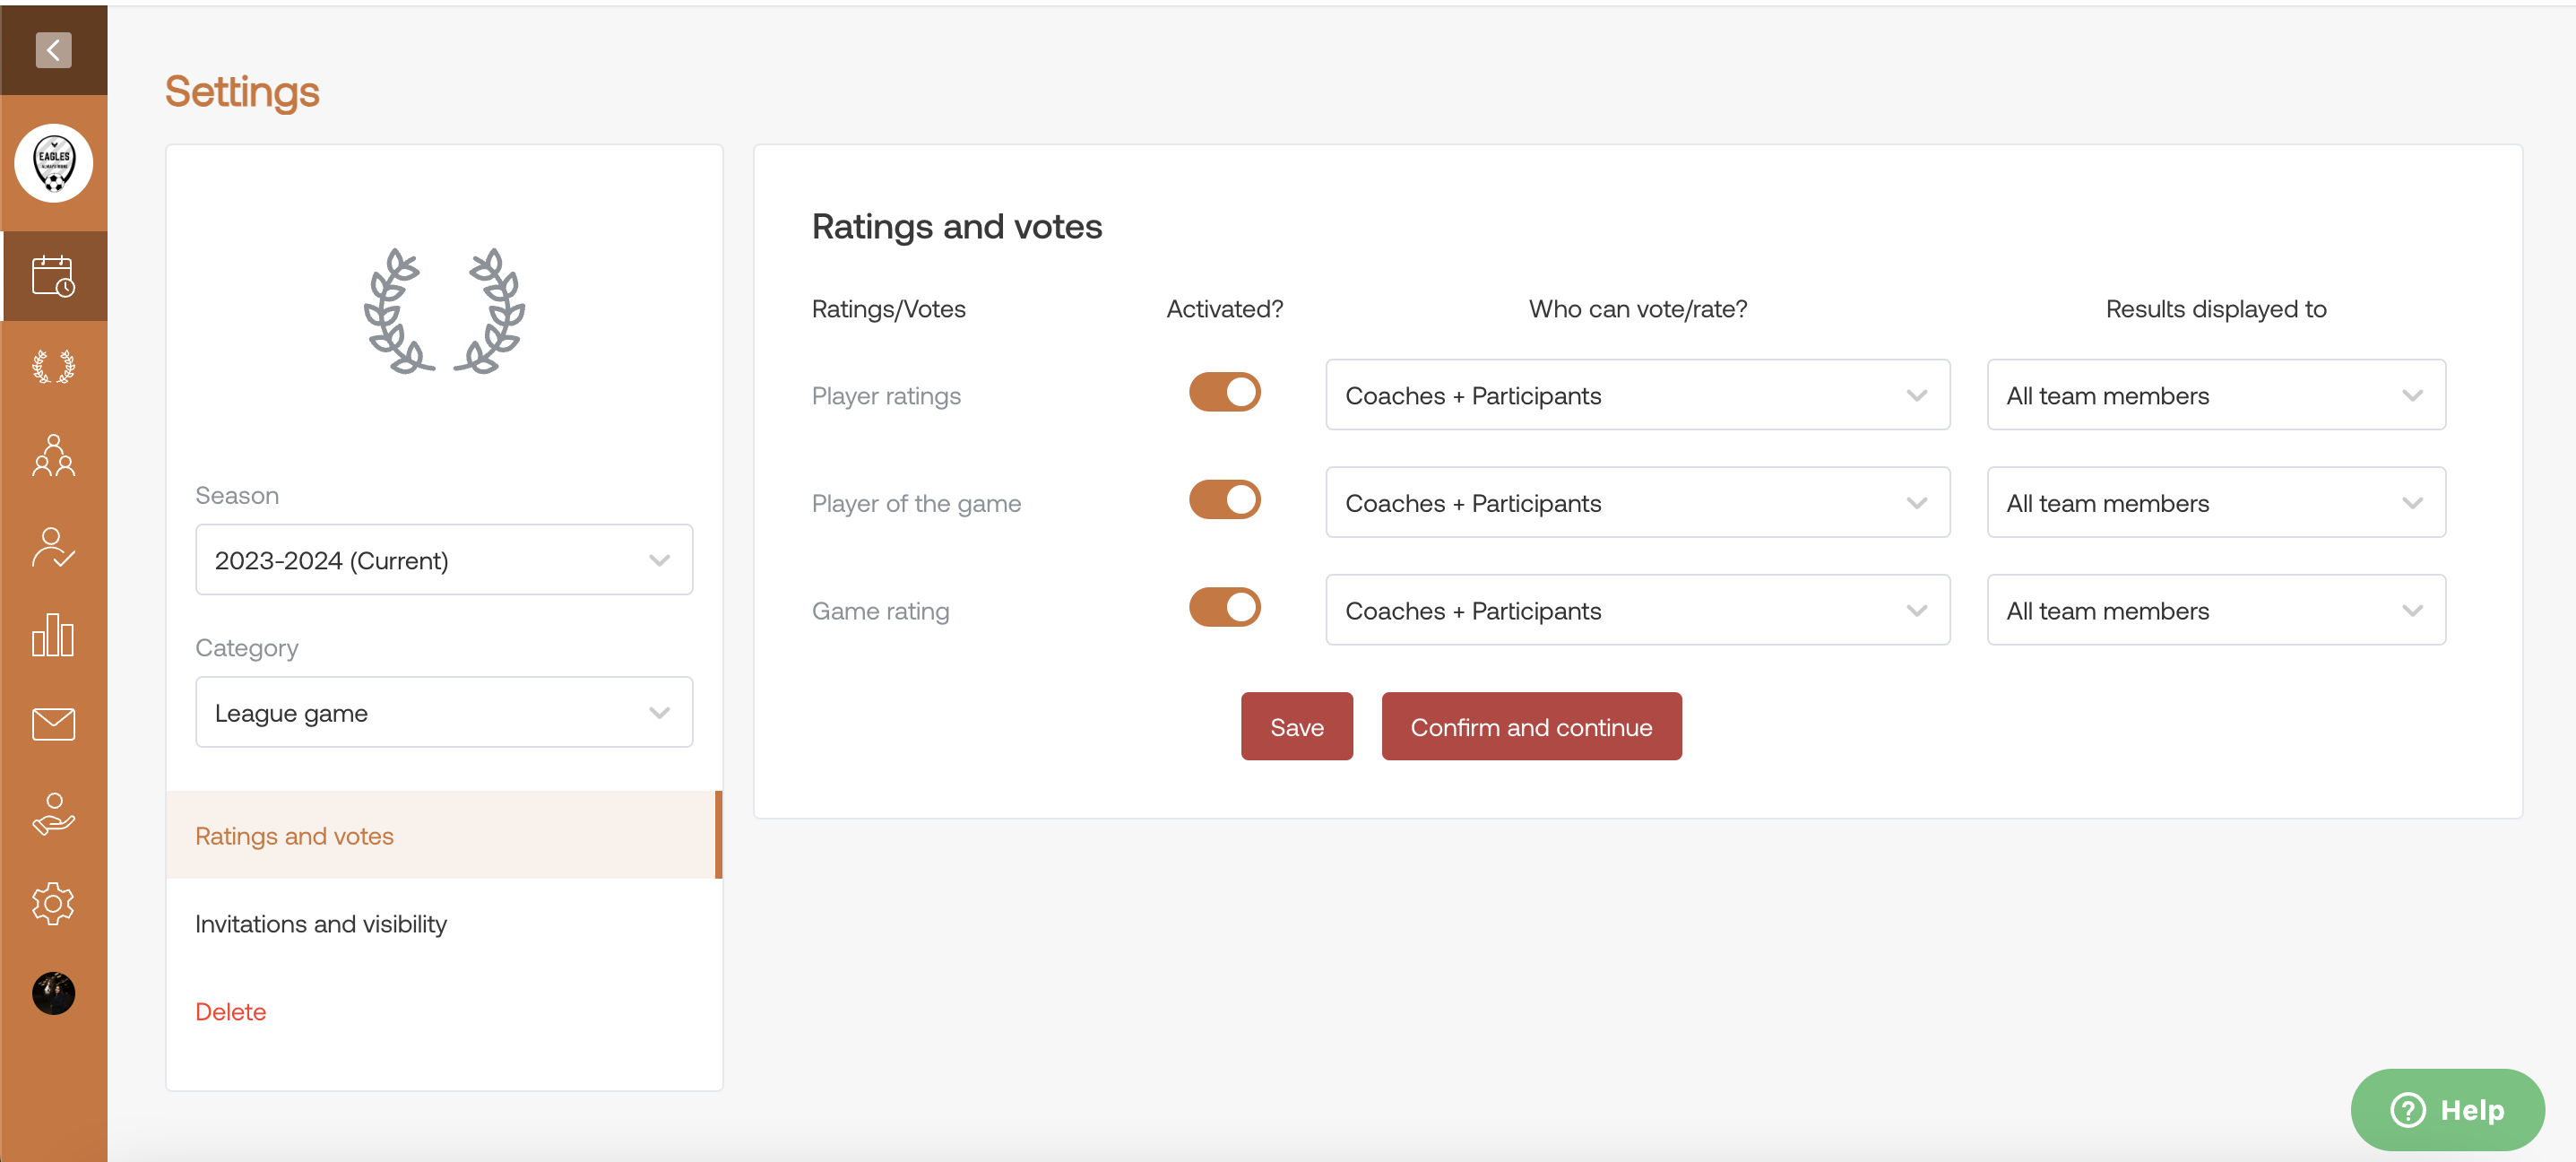The width and height of the screenshot is (2576, 1162).
Task: Click the Save button
Action: click(x=1296, y=726)
